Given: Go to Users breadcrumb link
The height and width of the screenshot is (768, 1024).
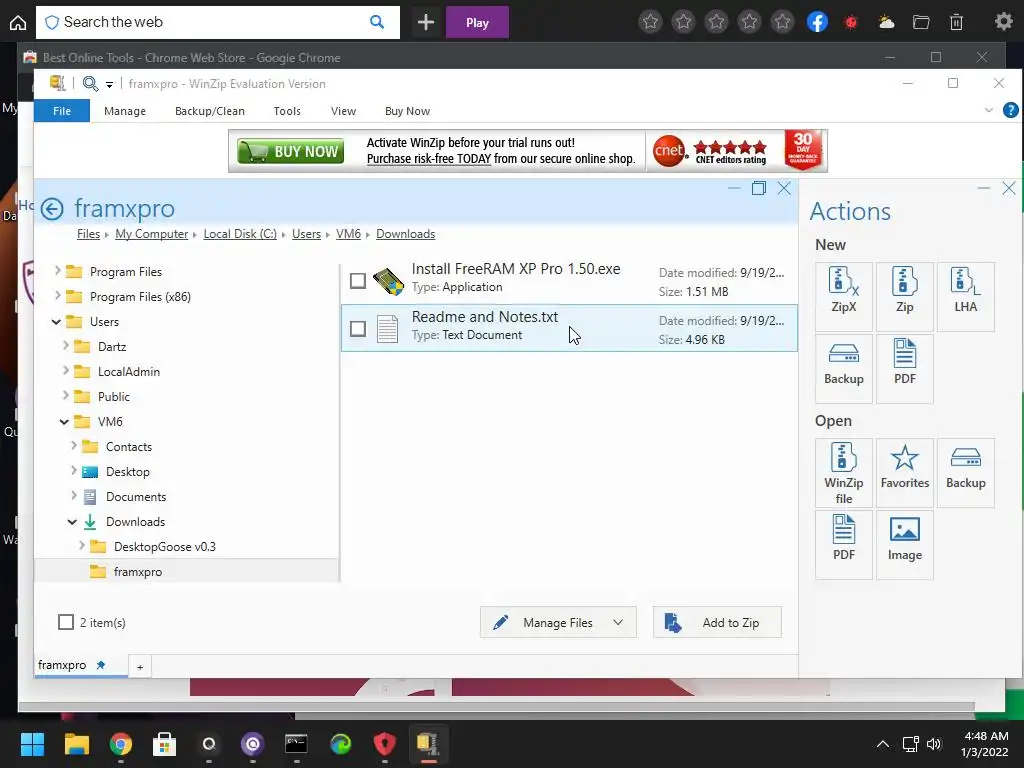Looking at the screenshot, I should point(306,234).
